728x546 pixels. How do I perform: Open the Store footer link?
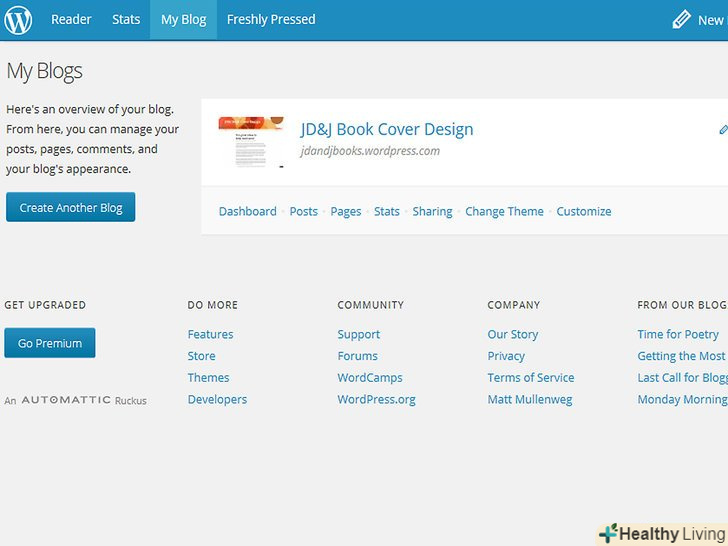coord(202,356)
